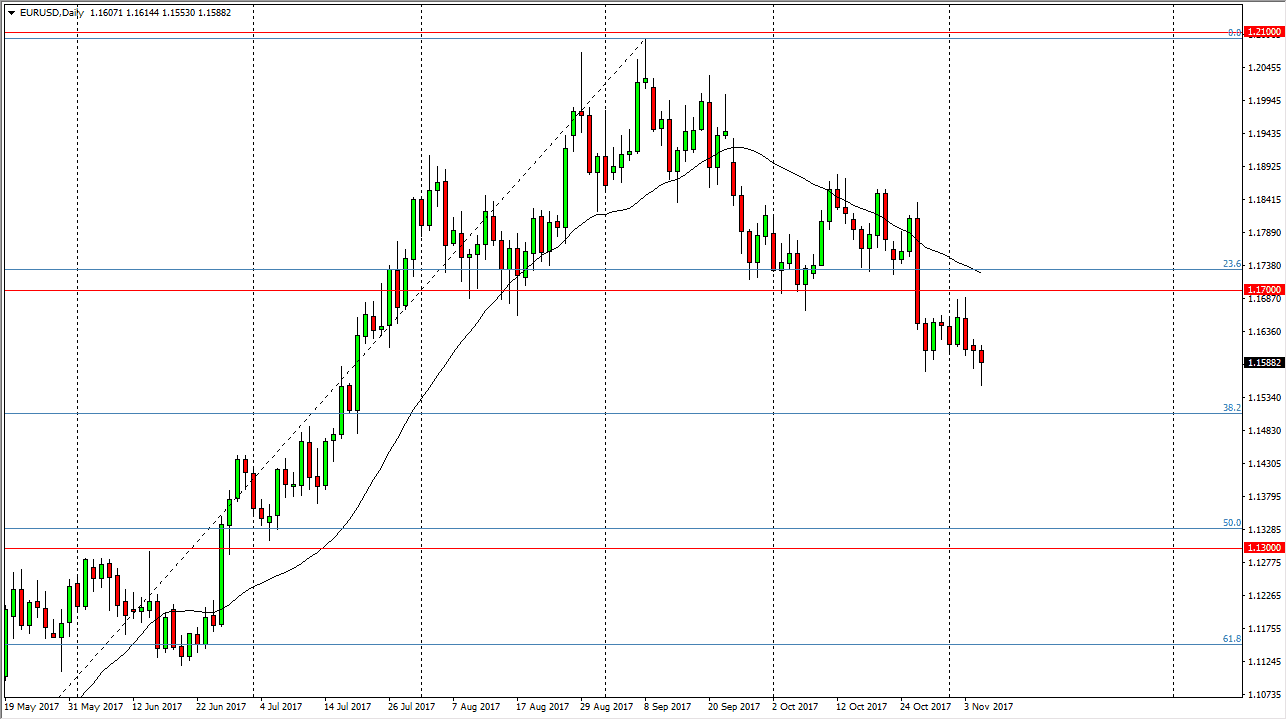The width and height of the screenshot is (1287, 720).
Task: Select the red resistance line at 1.21000
Action: 600,34
